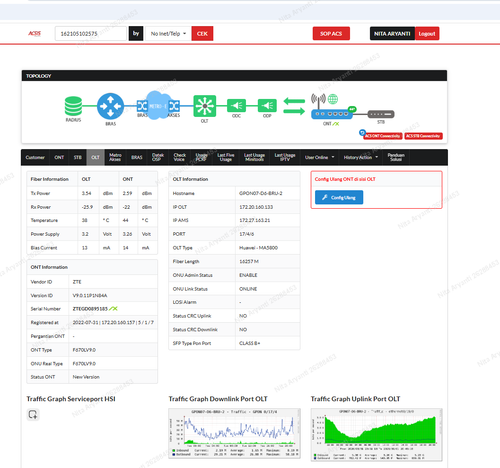Viewport: 500px width, 468px height.
Task: Switch to the STB tab
Action: pyautogui.click(x=78, y=157)
